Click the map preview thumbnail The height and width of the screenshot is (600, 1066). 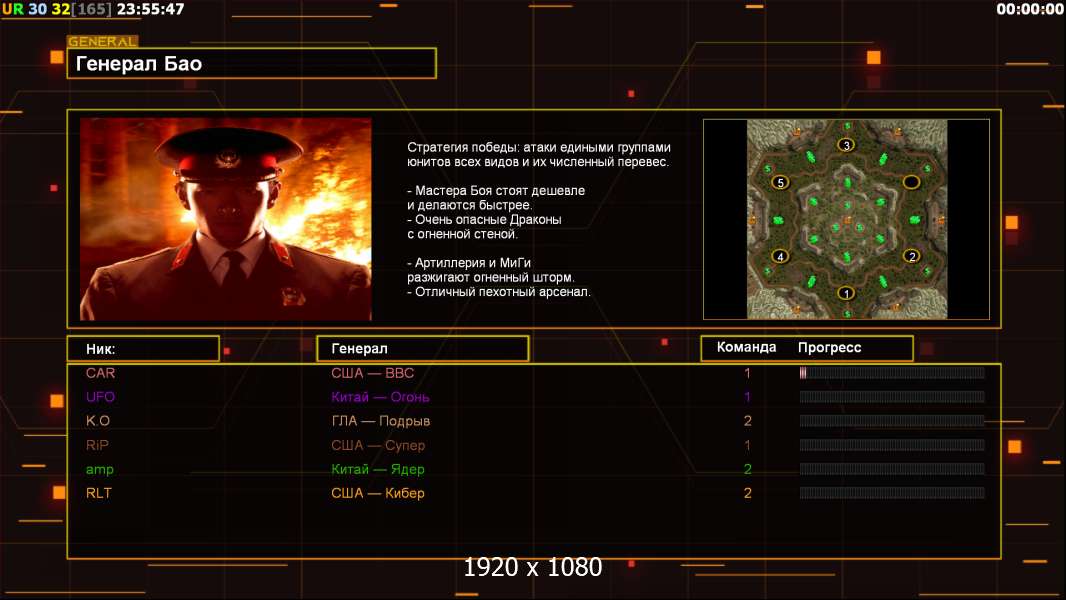pyautogui.click(x=846, y=219)
